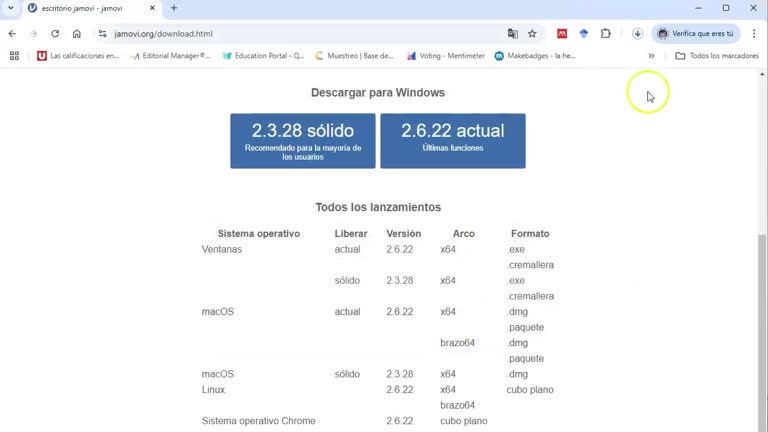768x432 pixels.
Task: Minimize the browser window
Action: click(698, 8)
